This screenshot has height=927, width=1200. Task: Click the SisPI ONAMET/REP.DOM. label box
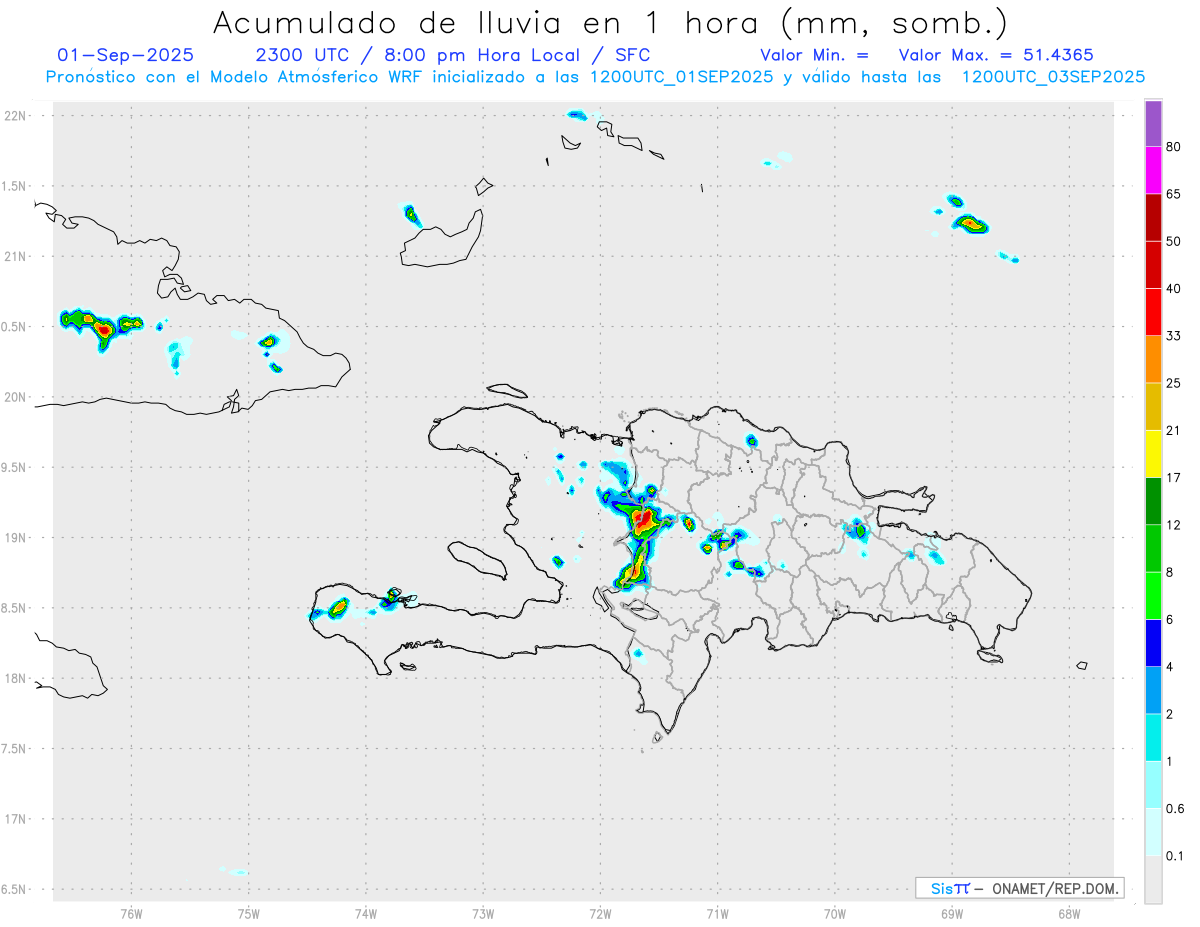1019,888
